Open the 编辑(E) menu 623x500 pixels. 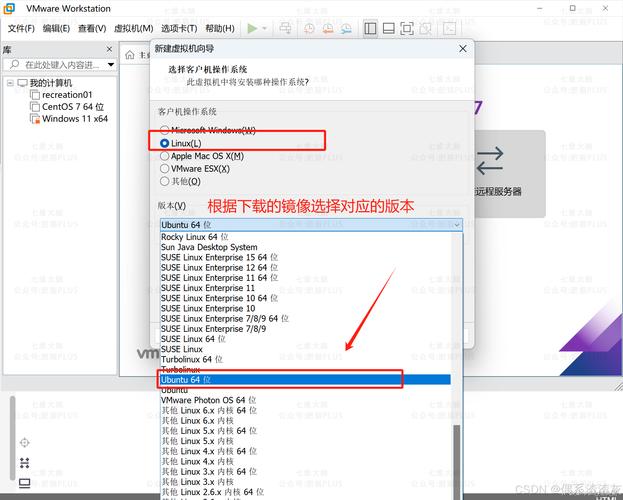click(x=56, y=28)
